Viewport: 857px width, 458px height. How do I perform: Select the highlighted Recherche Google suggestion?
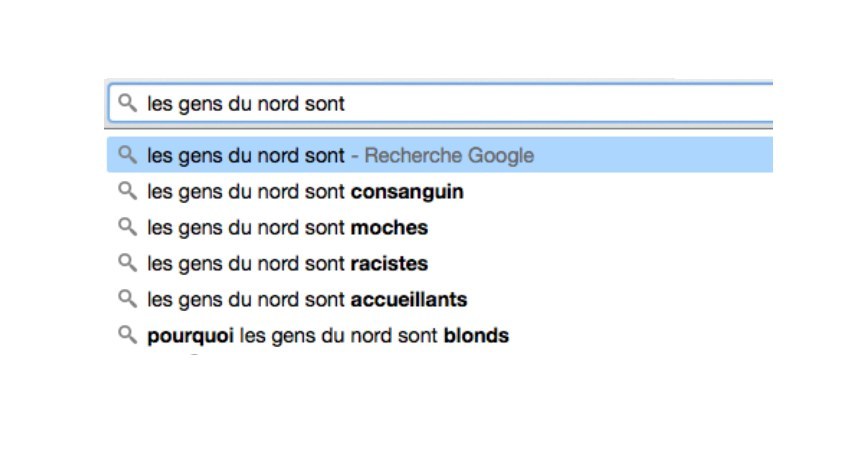tap(440, 155)
